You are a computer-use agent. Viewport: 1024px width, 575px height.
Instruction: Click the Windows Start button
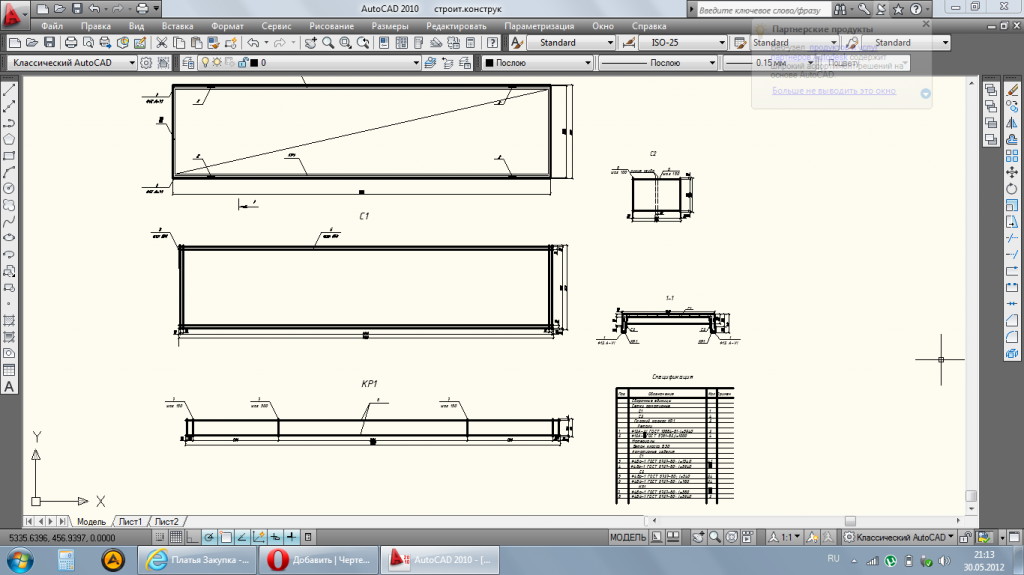[x=20, y=560]
